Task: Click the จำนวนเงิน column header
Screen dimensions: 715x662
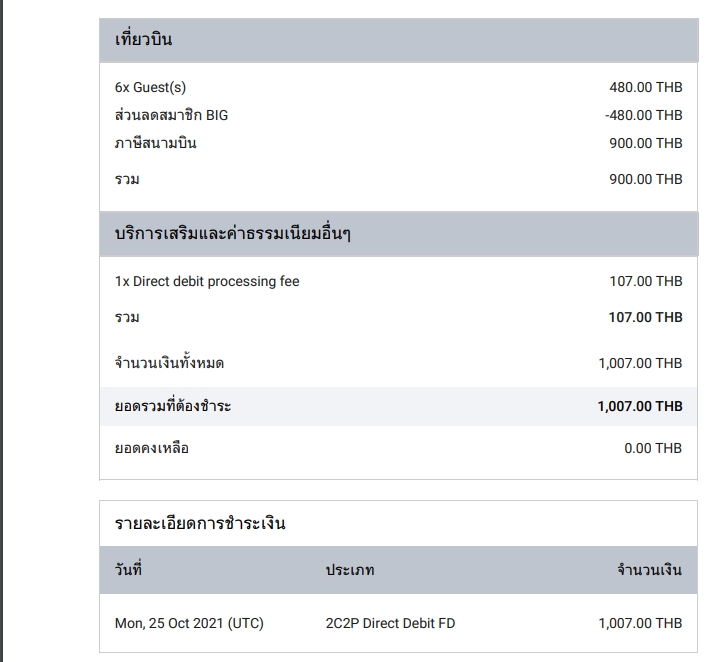Action: (649, 570)
